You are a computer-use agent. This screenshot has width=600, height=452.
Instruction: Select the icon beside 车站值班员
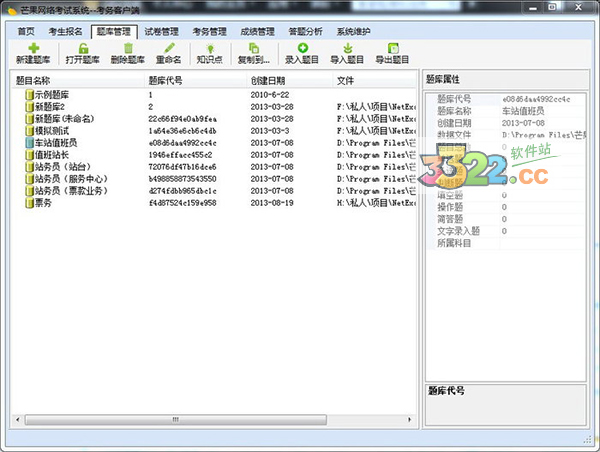click(x=29, y=143)
